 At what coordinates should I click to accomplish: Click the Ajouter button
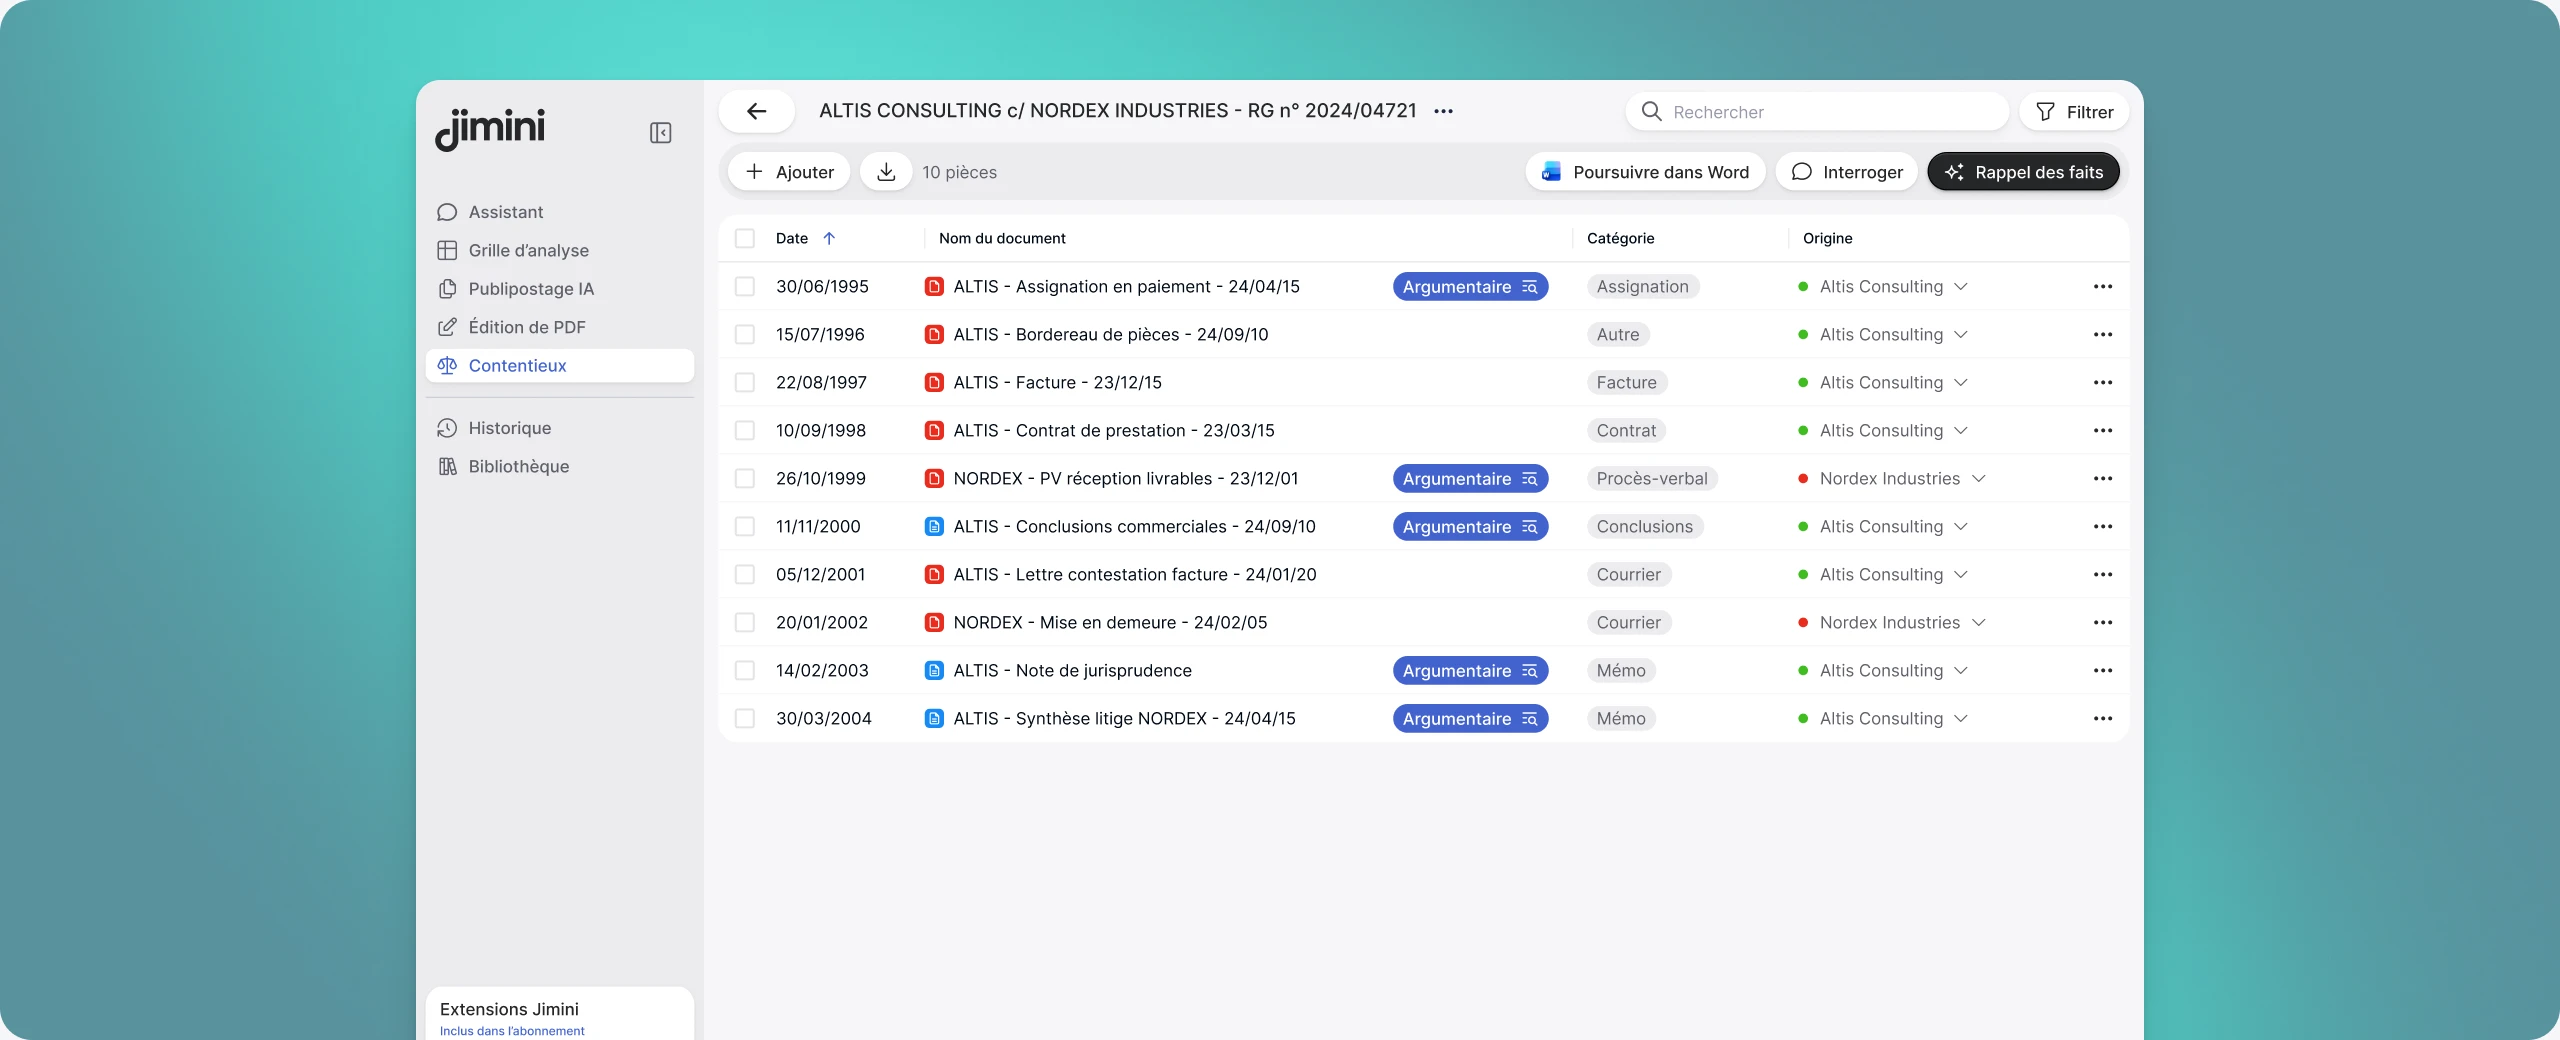click(789, 172)
